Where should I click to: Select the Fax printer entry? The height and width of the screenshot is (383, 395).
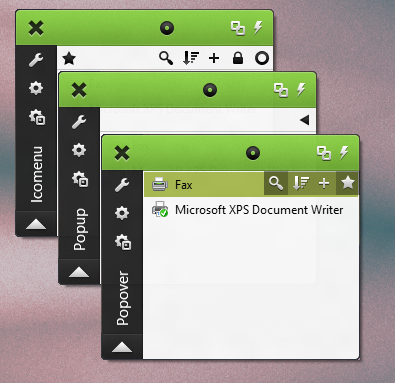(251, 184)
